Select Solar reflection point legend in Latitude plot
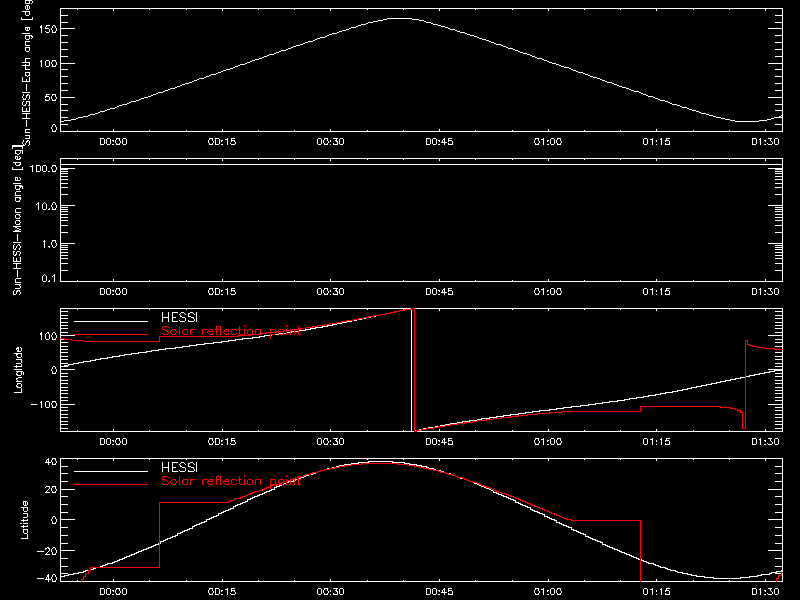Viewport: 800px width, 600px height. point(231,481)
